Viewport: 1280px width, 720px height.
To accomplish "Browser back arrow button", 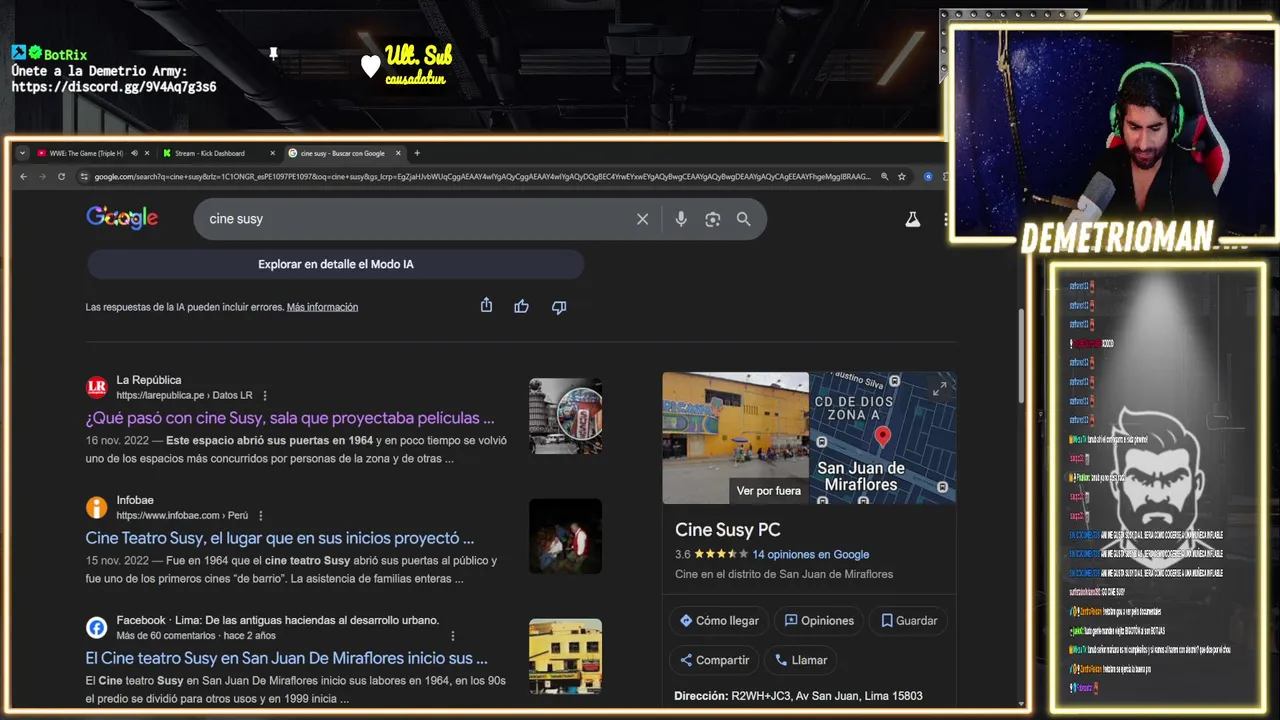I will pos(24,177).
